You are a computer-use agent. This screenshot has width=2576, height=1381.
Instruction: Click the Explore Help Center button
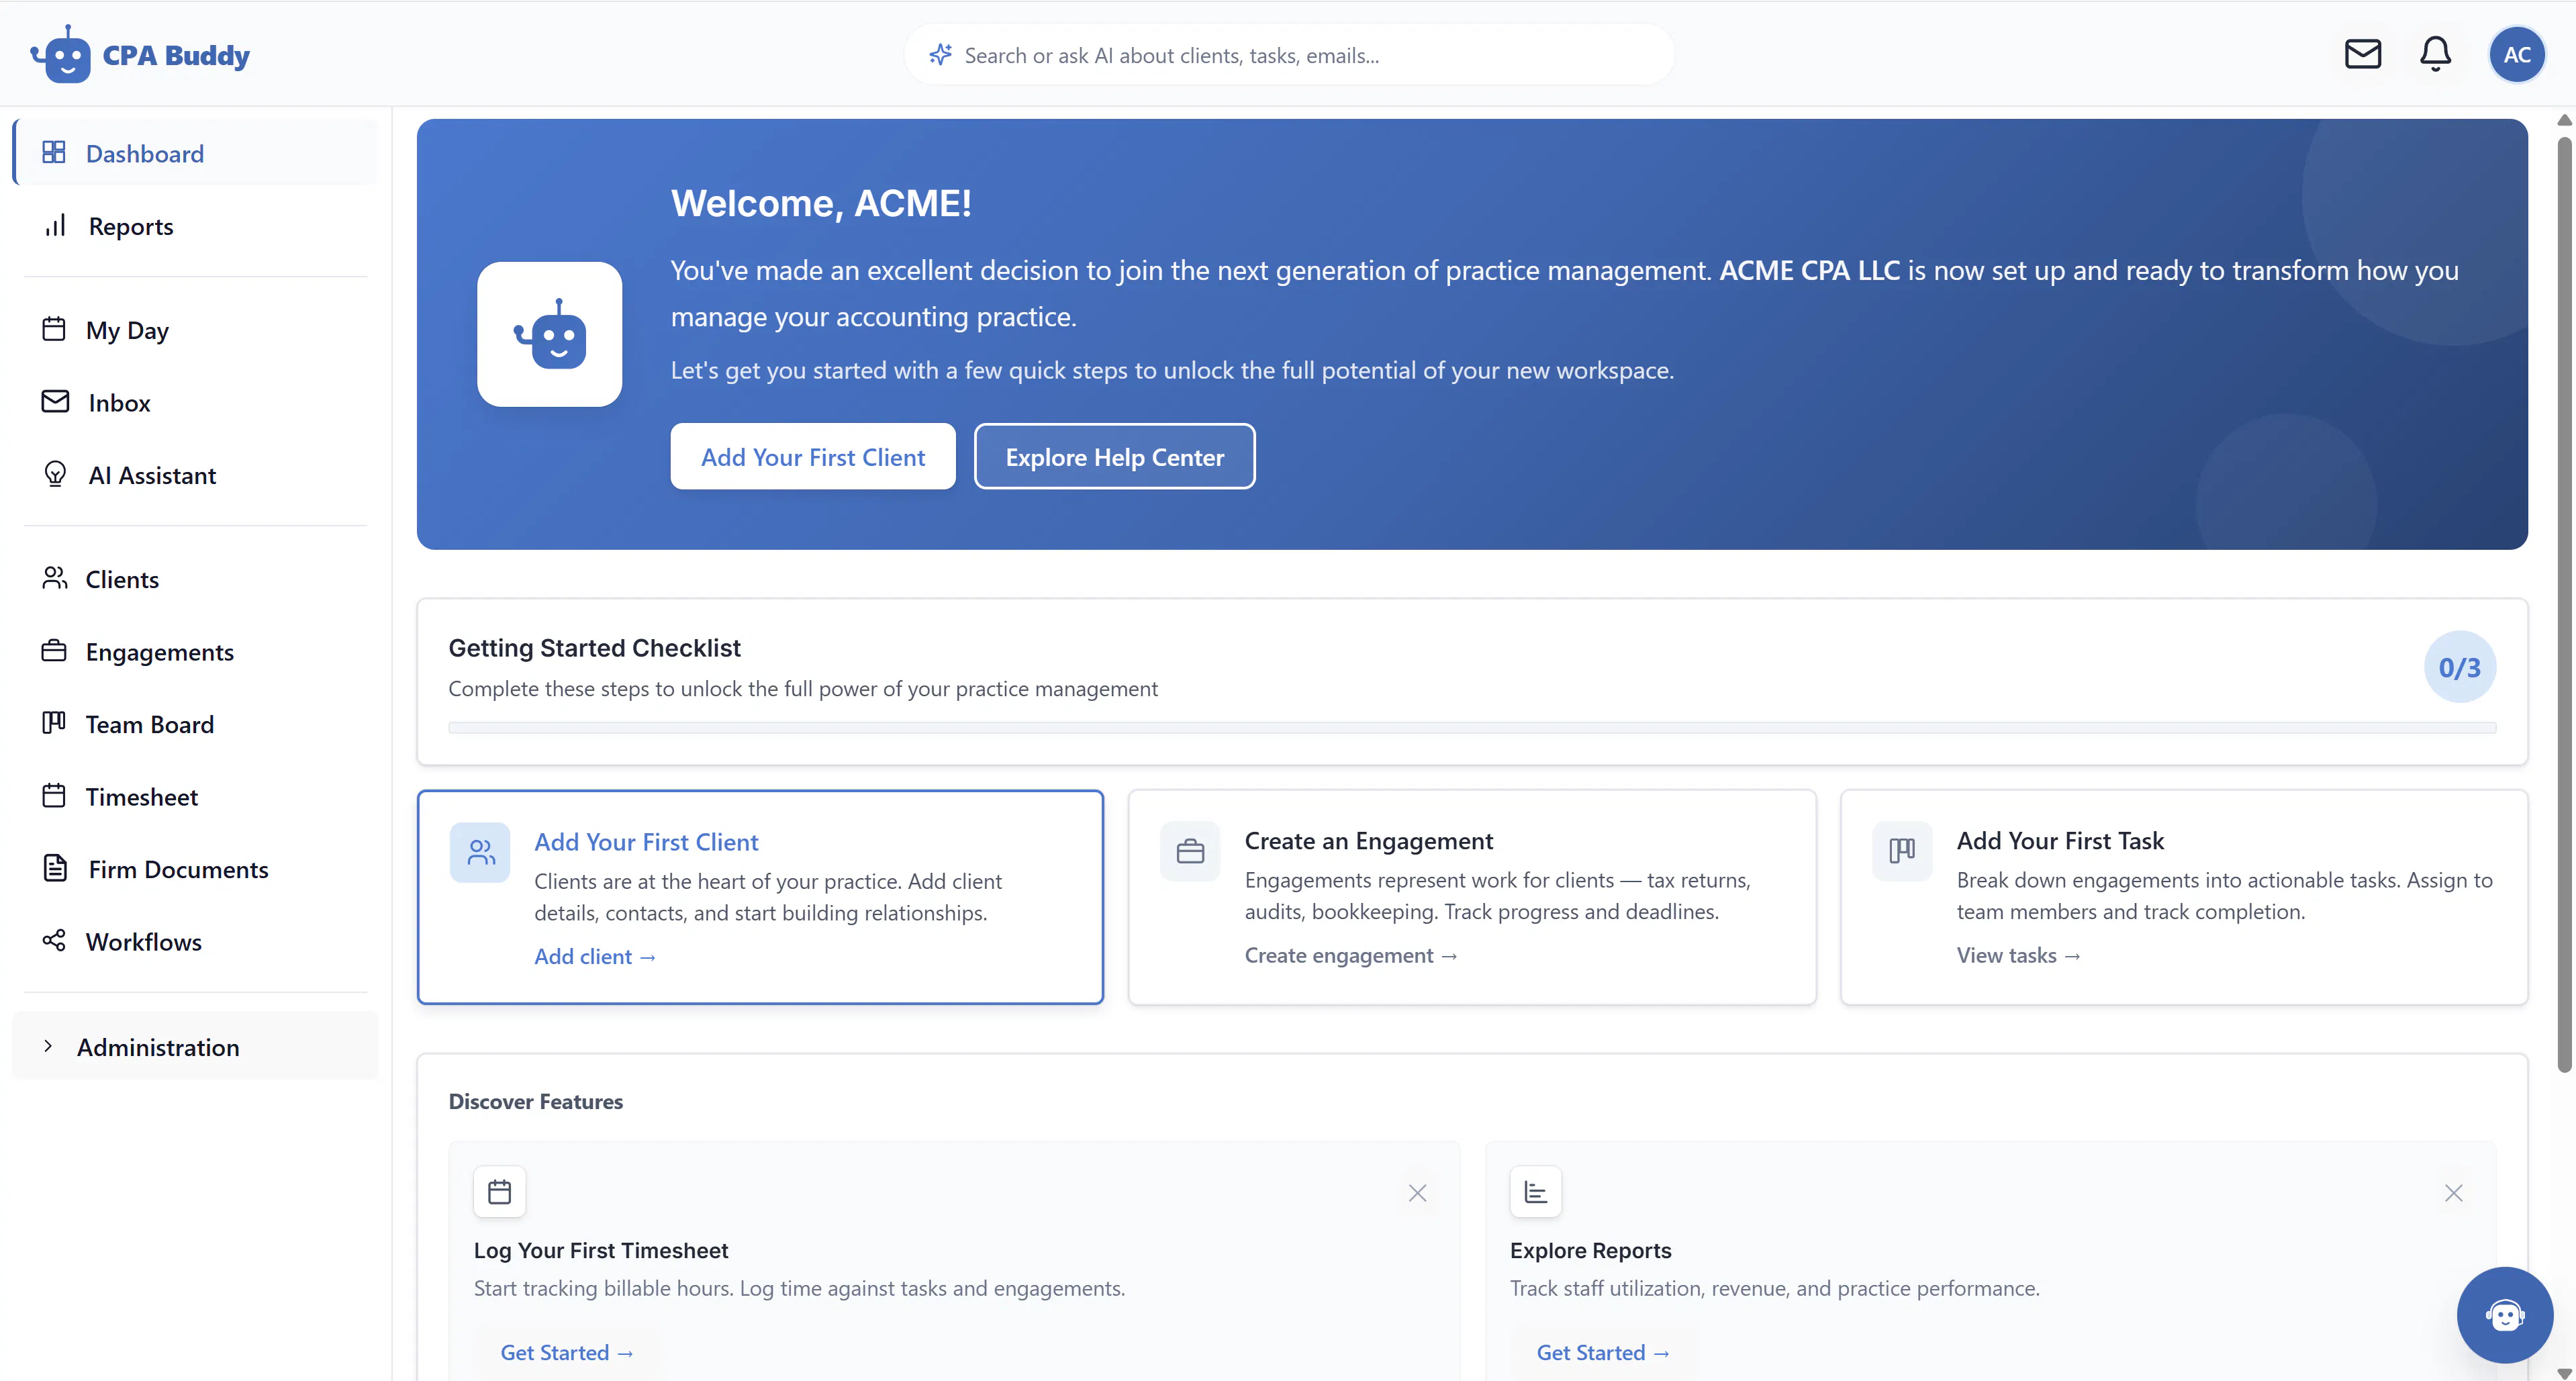tap(1114, 457)
